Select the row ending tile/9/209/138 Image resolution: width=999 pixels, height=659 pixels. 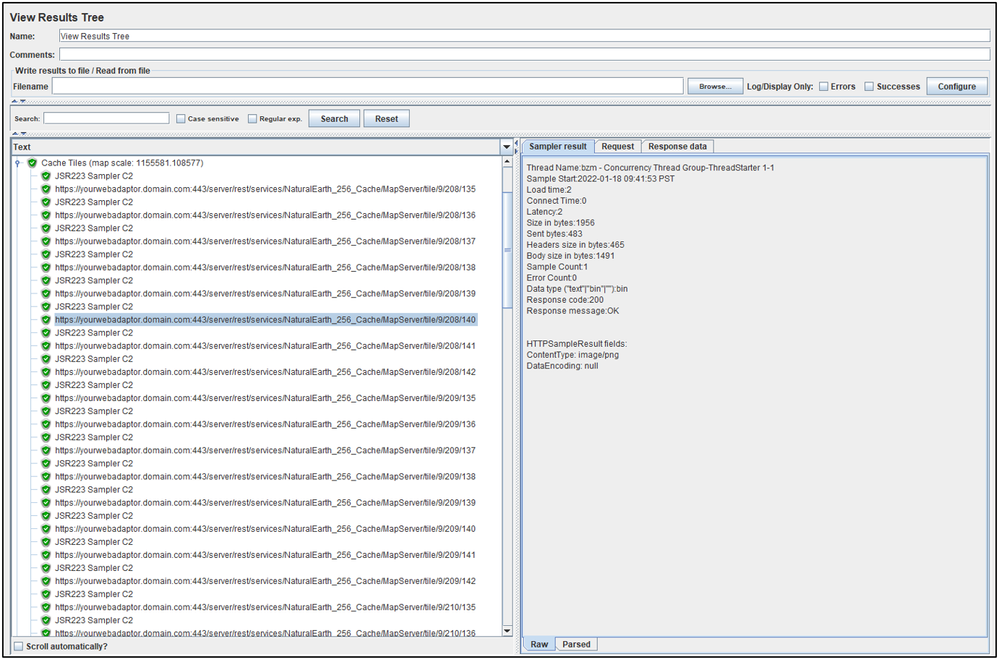265,477
